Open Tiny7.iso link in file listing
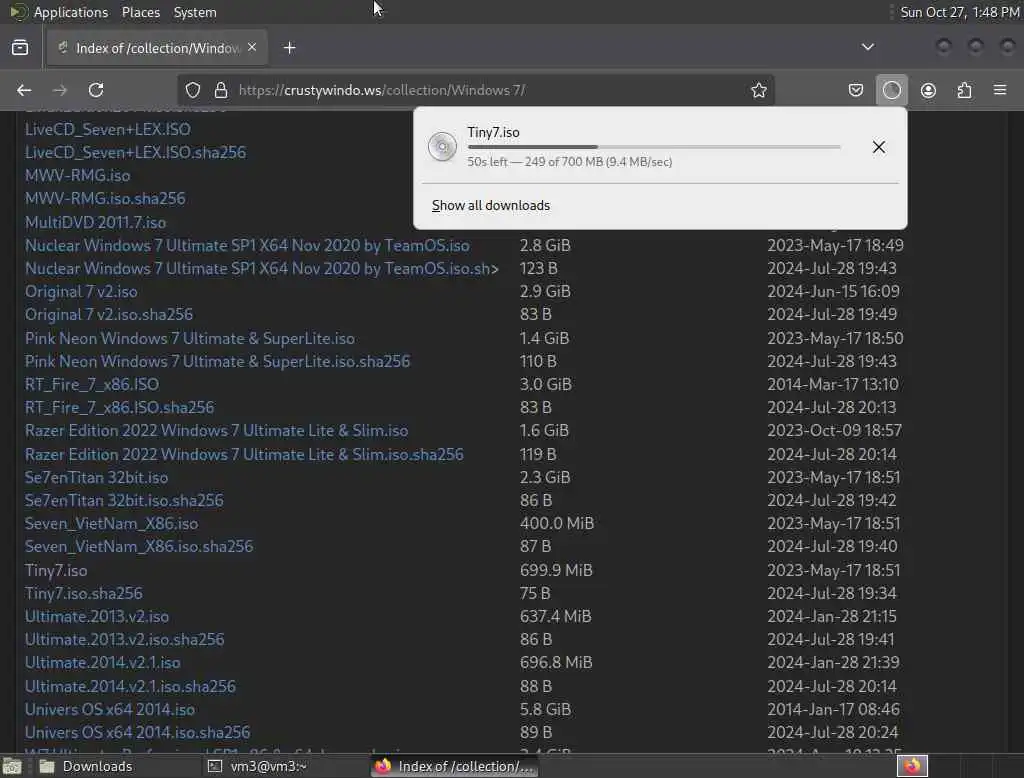 point(56,570)
